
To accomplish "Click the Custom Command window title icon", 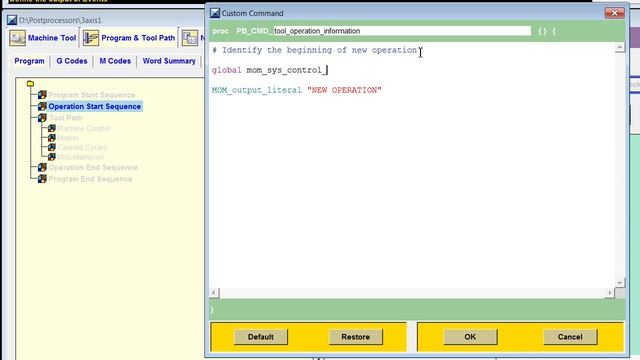I will (x=215, y=13).
